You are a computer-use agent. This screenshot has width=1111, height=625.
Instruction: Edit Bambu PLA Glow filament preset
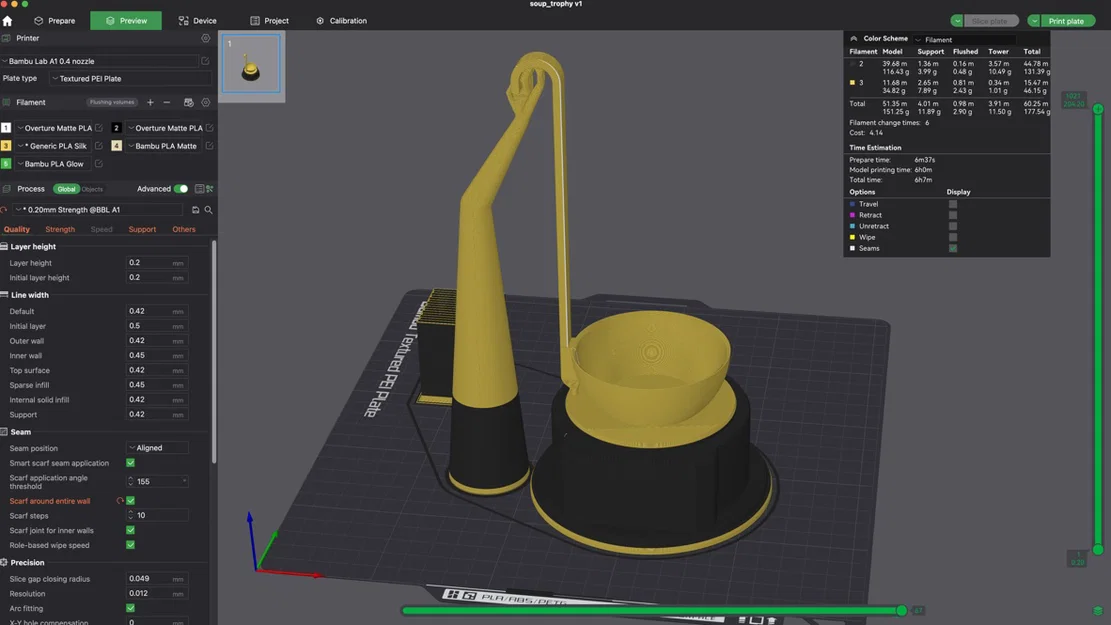coord(99,164)
